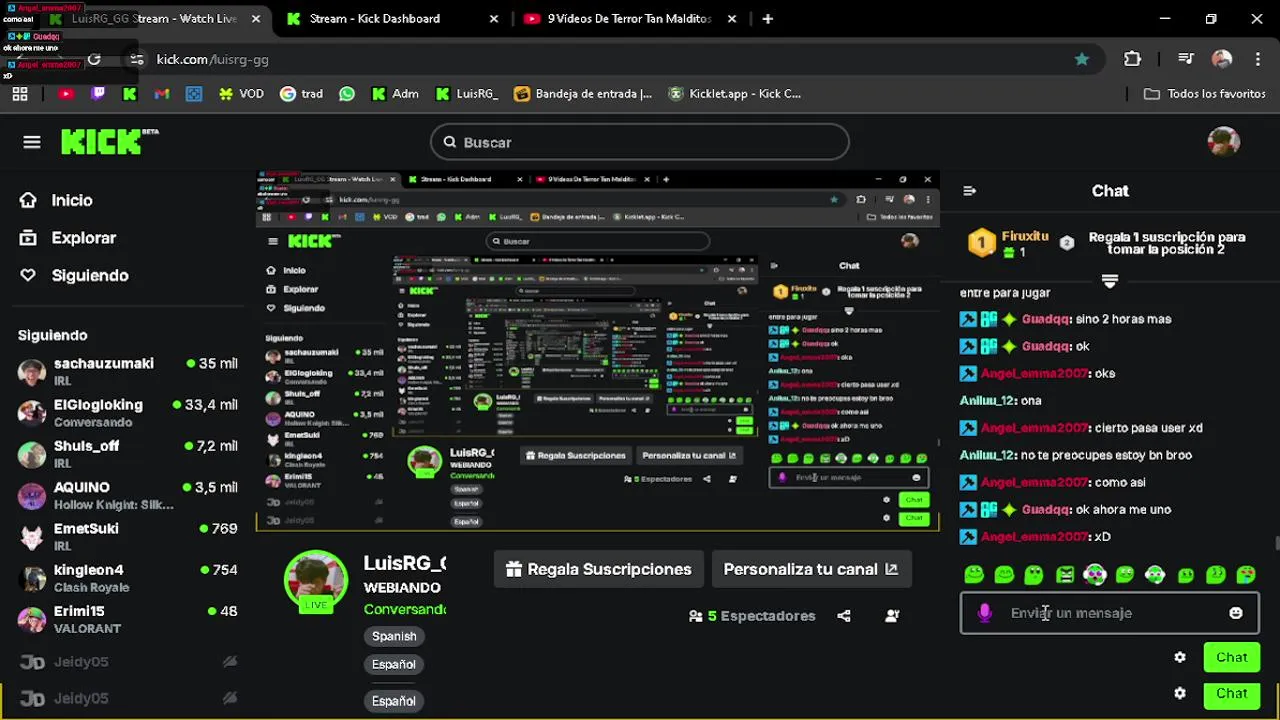1280x720 pixels.
Task: Switch to Stream - Kick Dashboard tab
Action: tap(393, 19)
